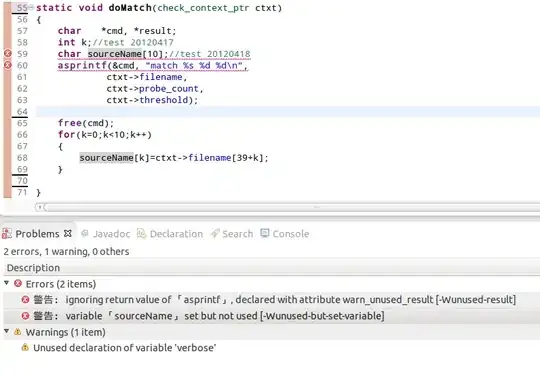Viewport: 540px width, 375px height.
Task: Switch to the Console tab
Action: [x=291, y=234]
